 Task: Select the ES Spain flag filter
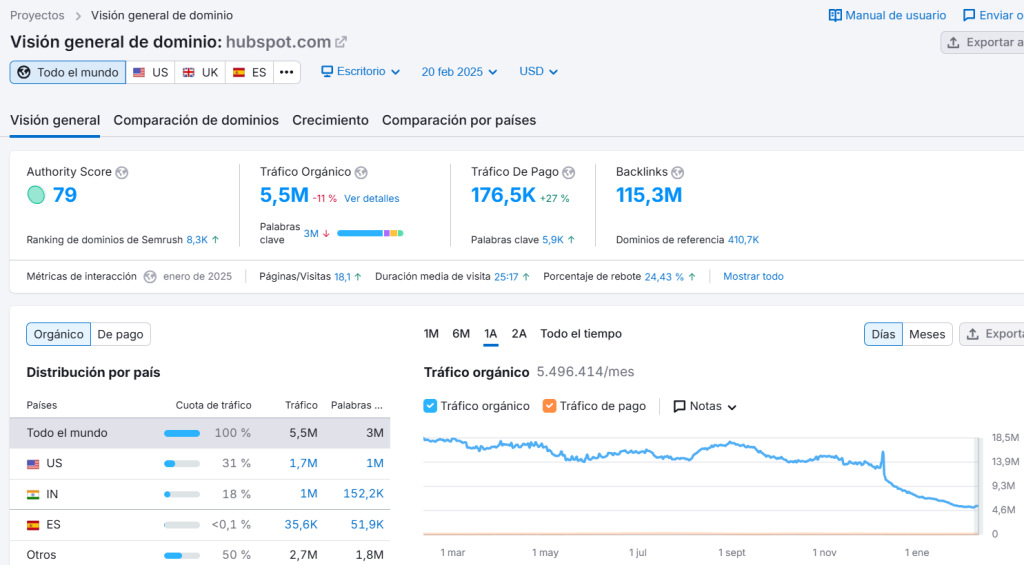pos(249,72)
